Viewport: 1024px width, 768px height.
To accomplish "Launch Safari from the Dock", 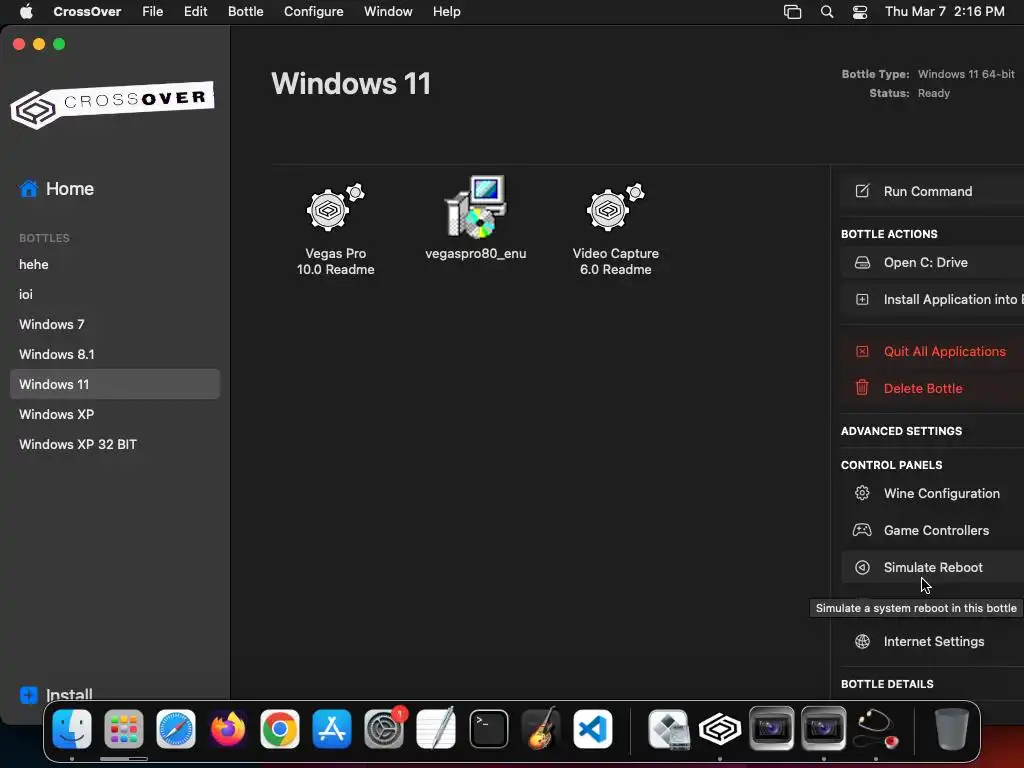I will pos(176,728).
